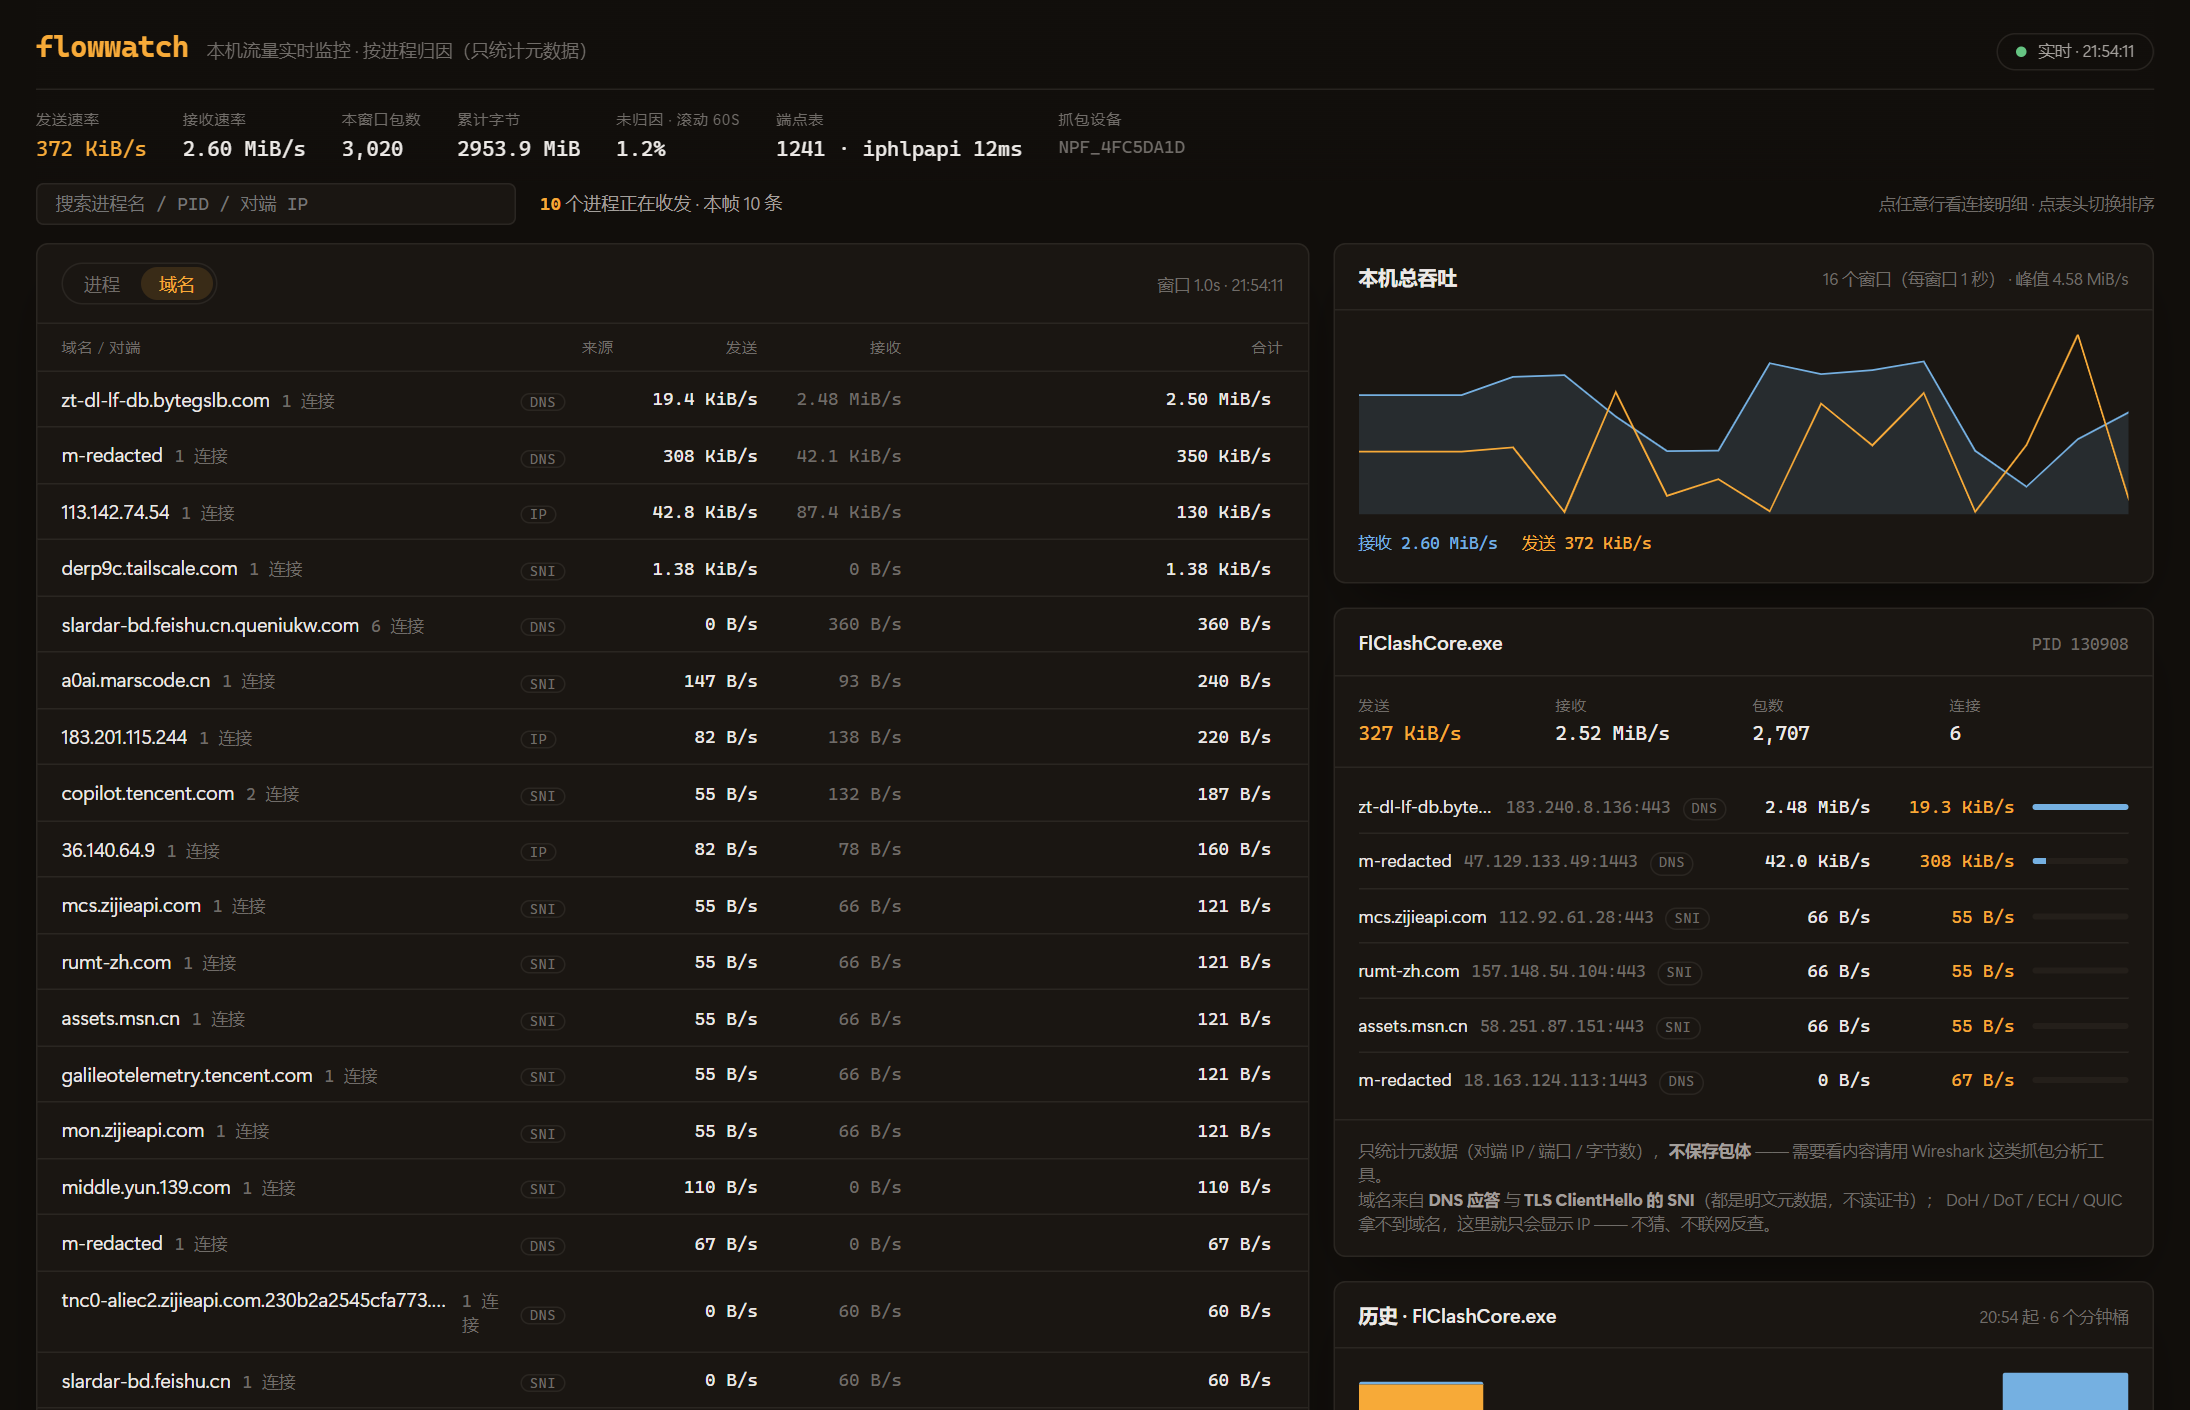This screenshot has height=1410, width=2190.
Task: Sort table by 发送 column header
Action: (741, 347)
